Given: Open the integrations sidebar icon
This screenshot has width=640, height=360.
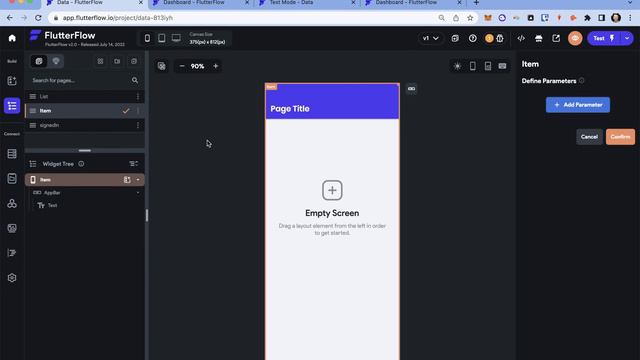Looking at the screenshot, I should tap(12, 203).
